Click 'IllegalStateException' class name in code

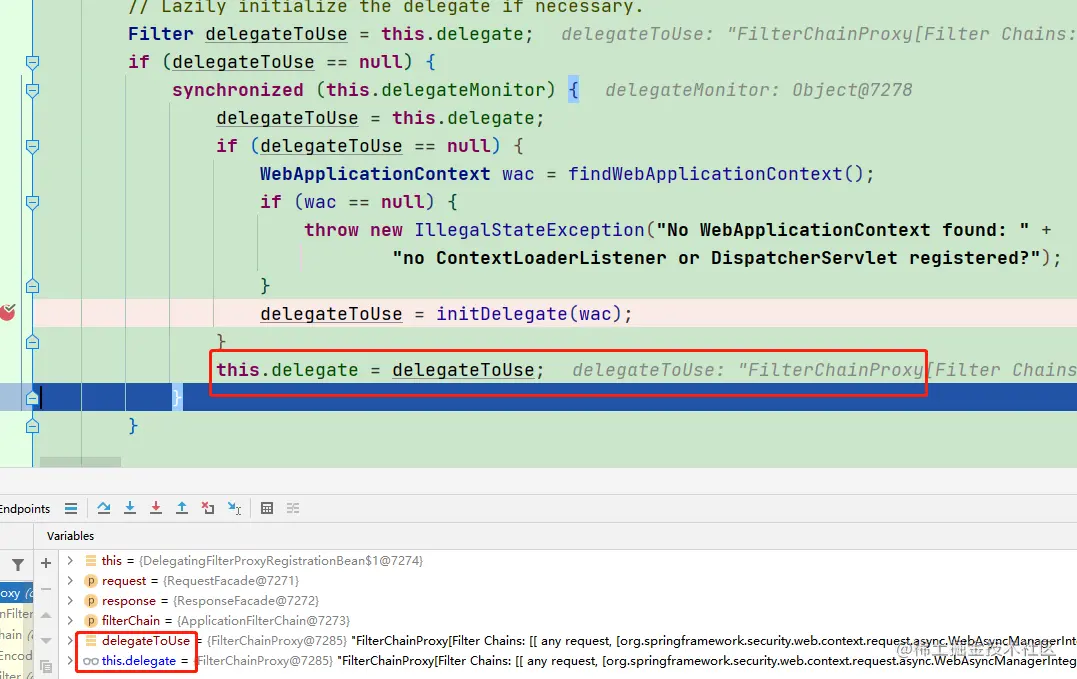coord(530,230)
